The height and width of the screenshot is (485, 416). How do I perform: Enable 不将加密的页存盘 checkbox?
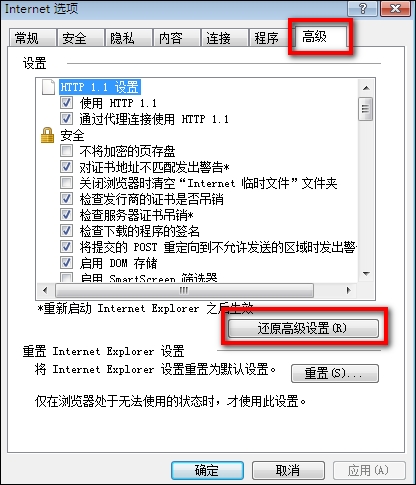[66, 151]
